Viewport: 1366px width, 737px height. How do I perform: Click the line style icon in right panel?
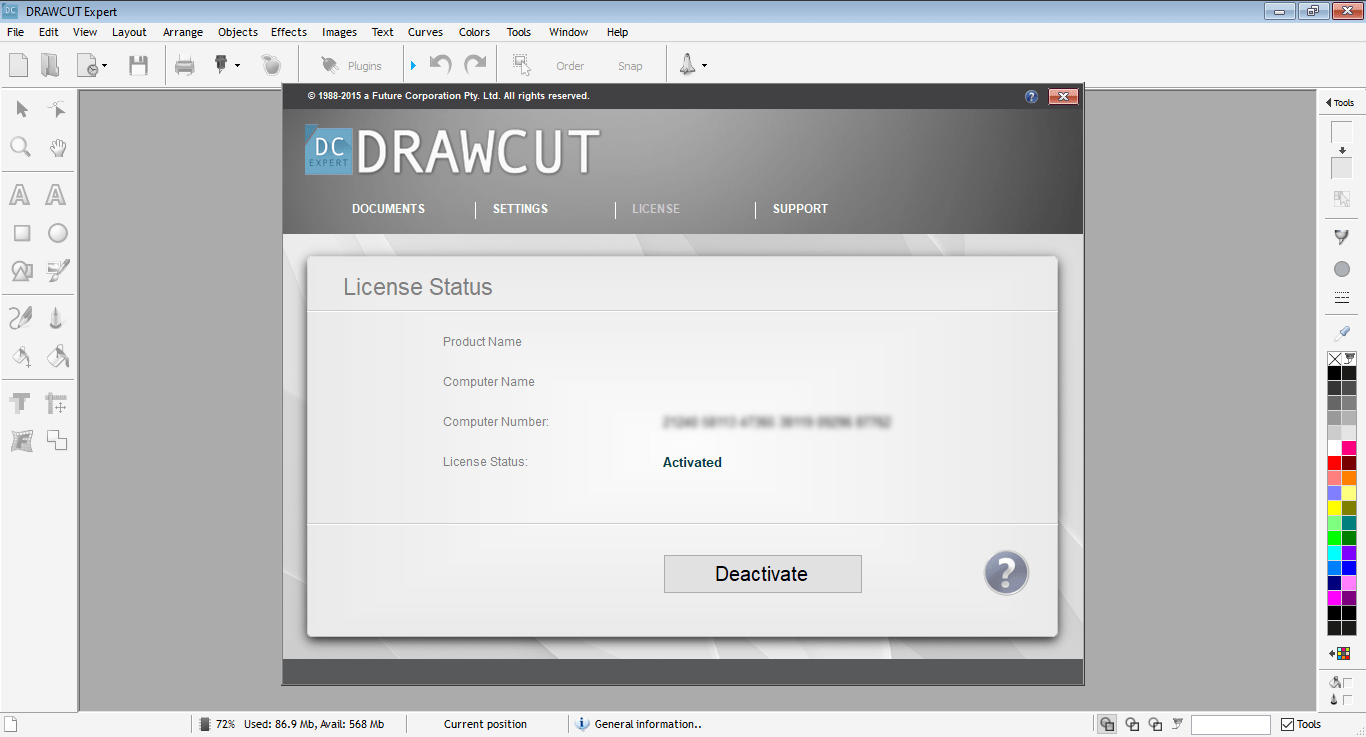1342,298
